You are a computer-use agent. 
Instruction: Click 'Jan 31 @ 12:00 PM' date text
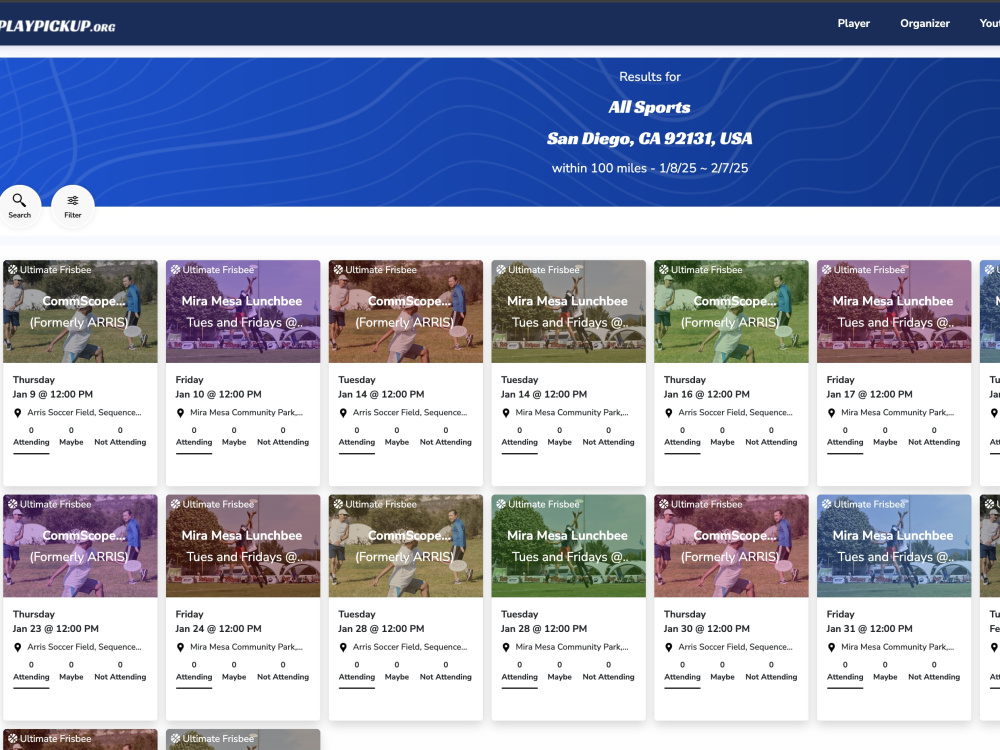point(869,629)
